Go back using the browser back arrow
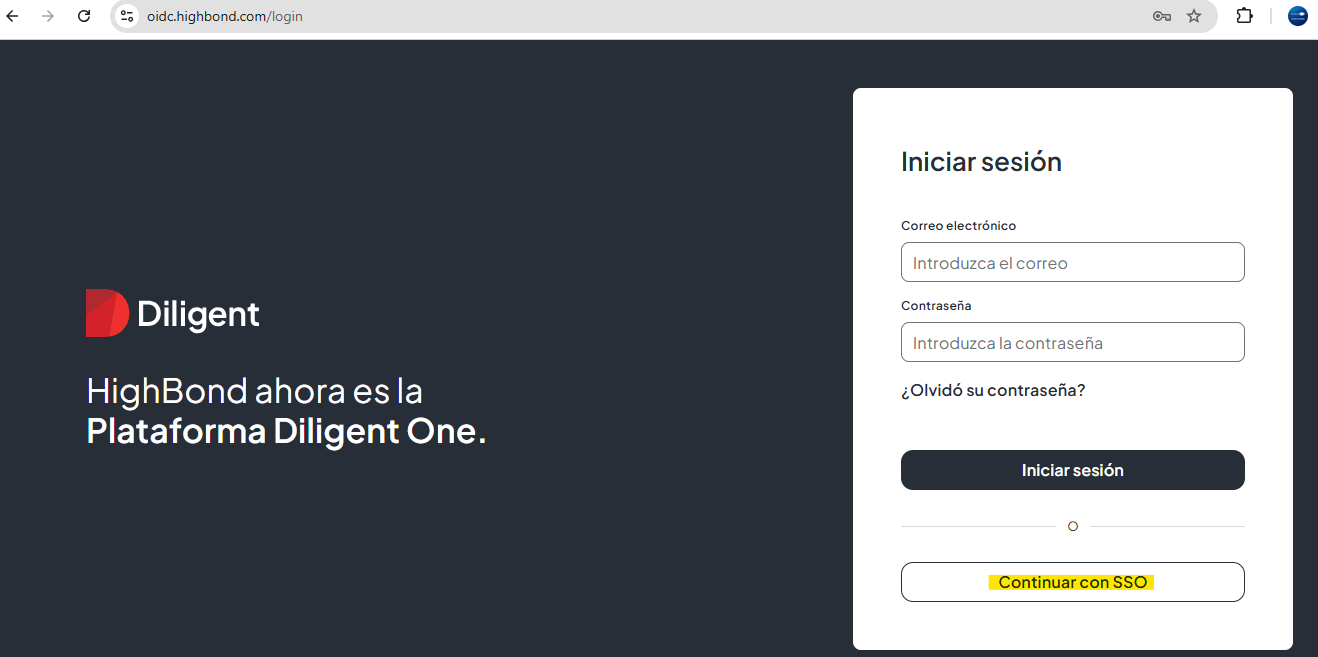This screenshot has width=1318, height=657. point(13,16)
